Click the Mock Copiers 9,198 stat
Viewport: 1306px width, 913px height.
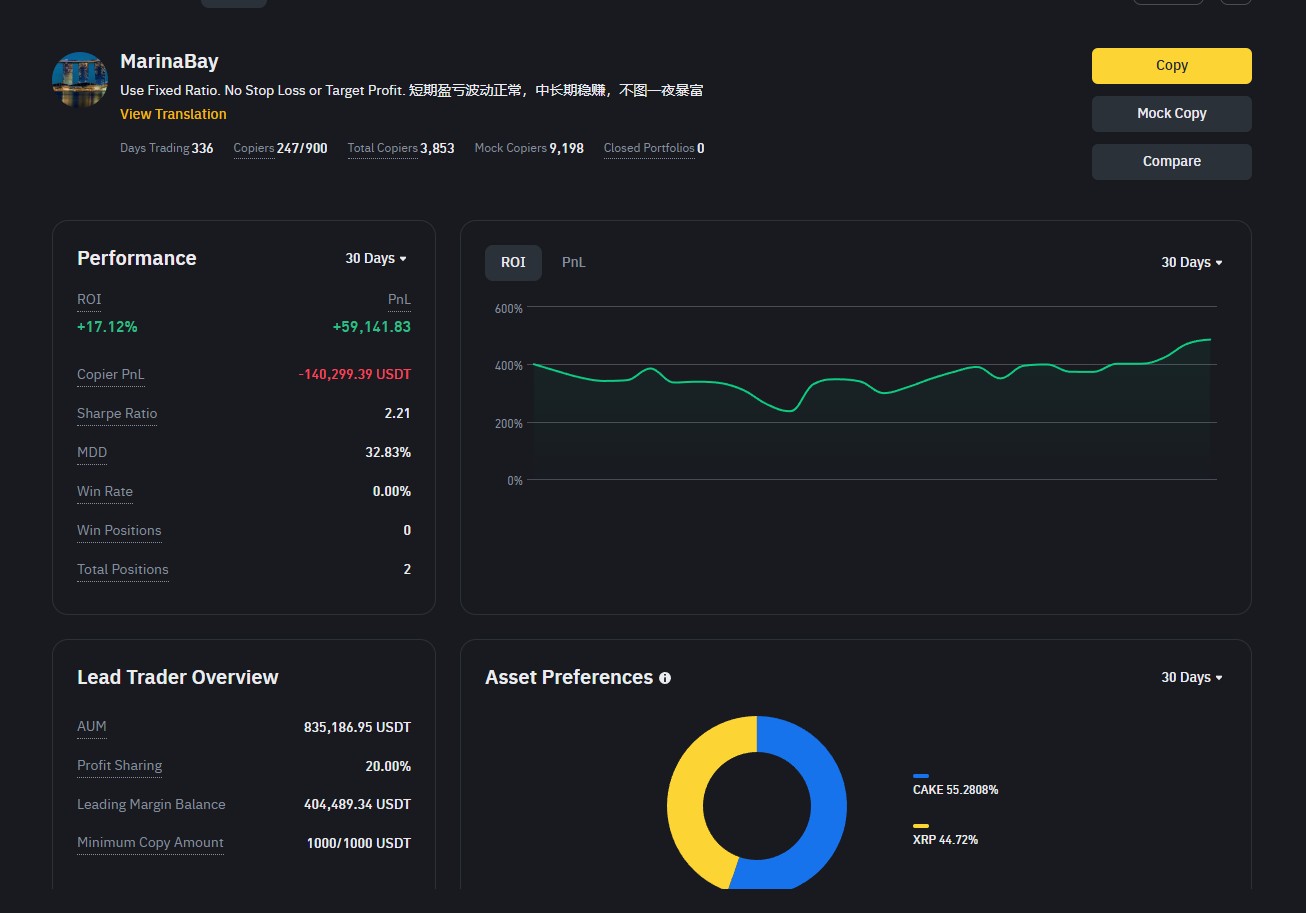[529, 148]
